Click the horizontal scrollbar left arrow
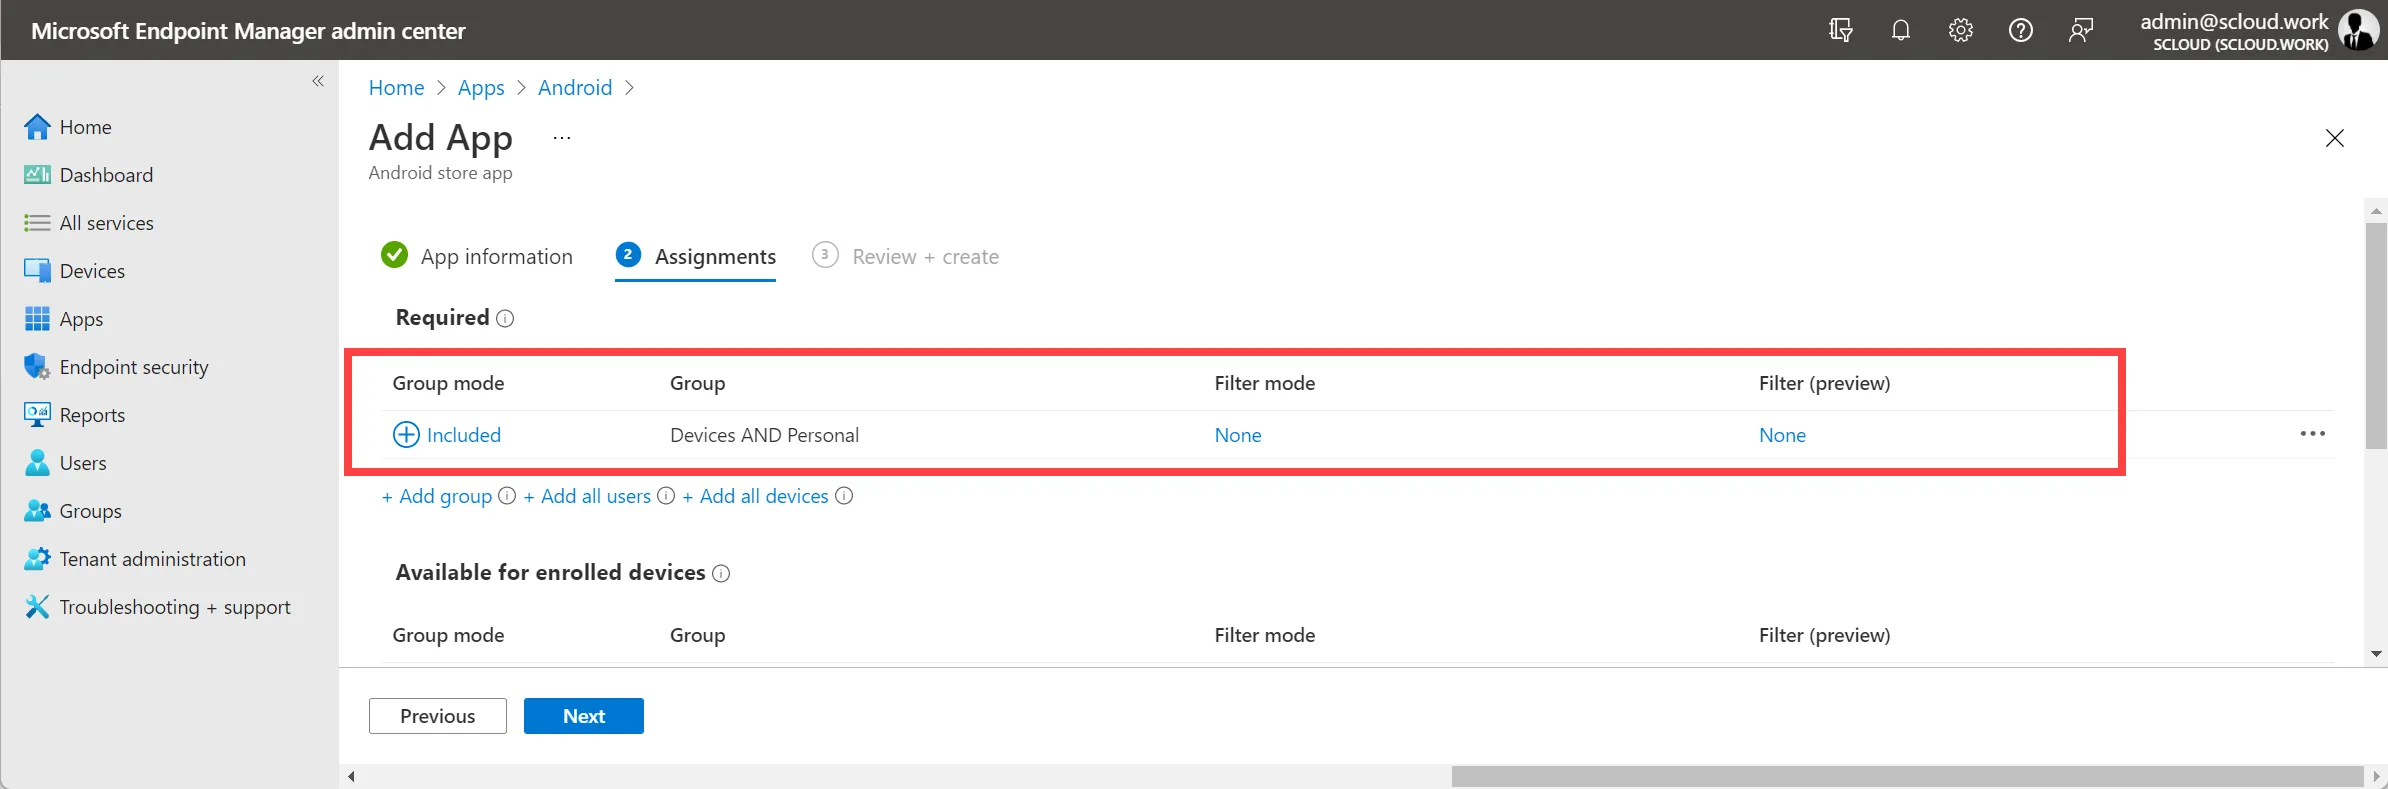Image resolution: width=2388 pixels, height=789 pixels. click(351, 776)
